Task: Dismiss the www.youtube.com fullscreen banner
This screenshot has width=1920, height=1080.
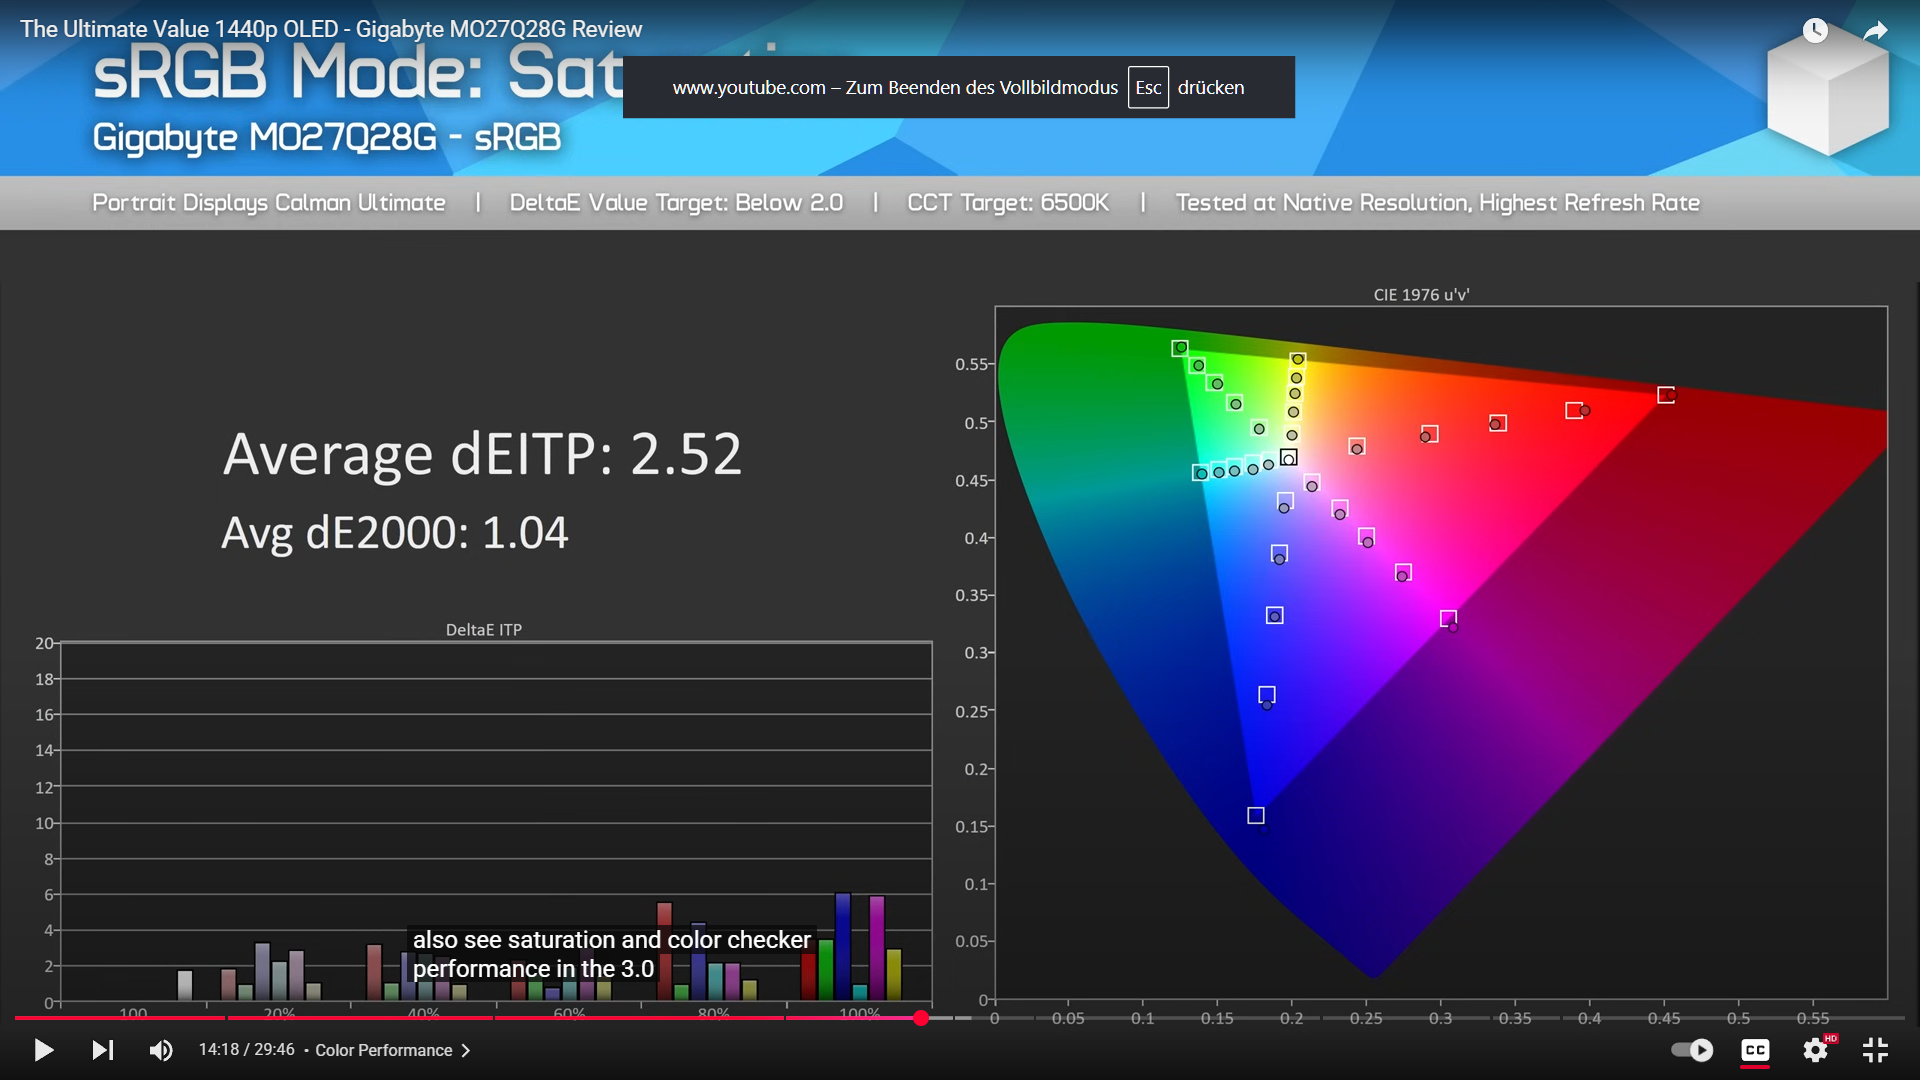Action: pos(958,87)
